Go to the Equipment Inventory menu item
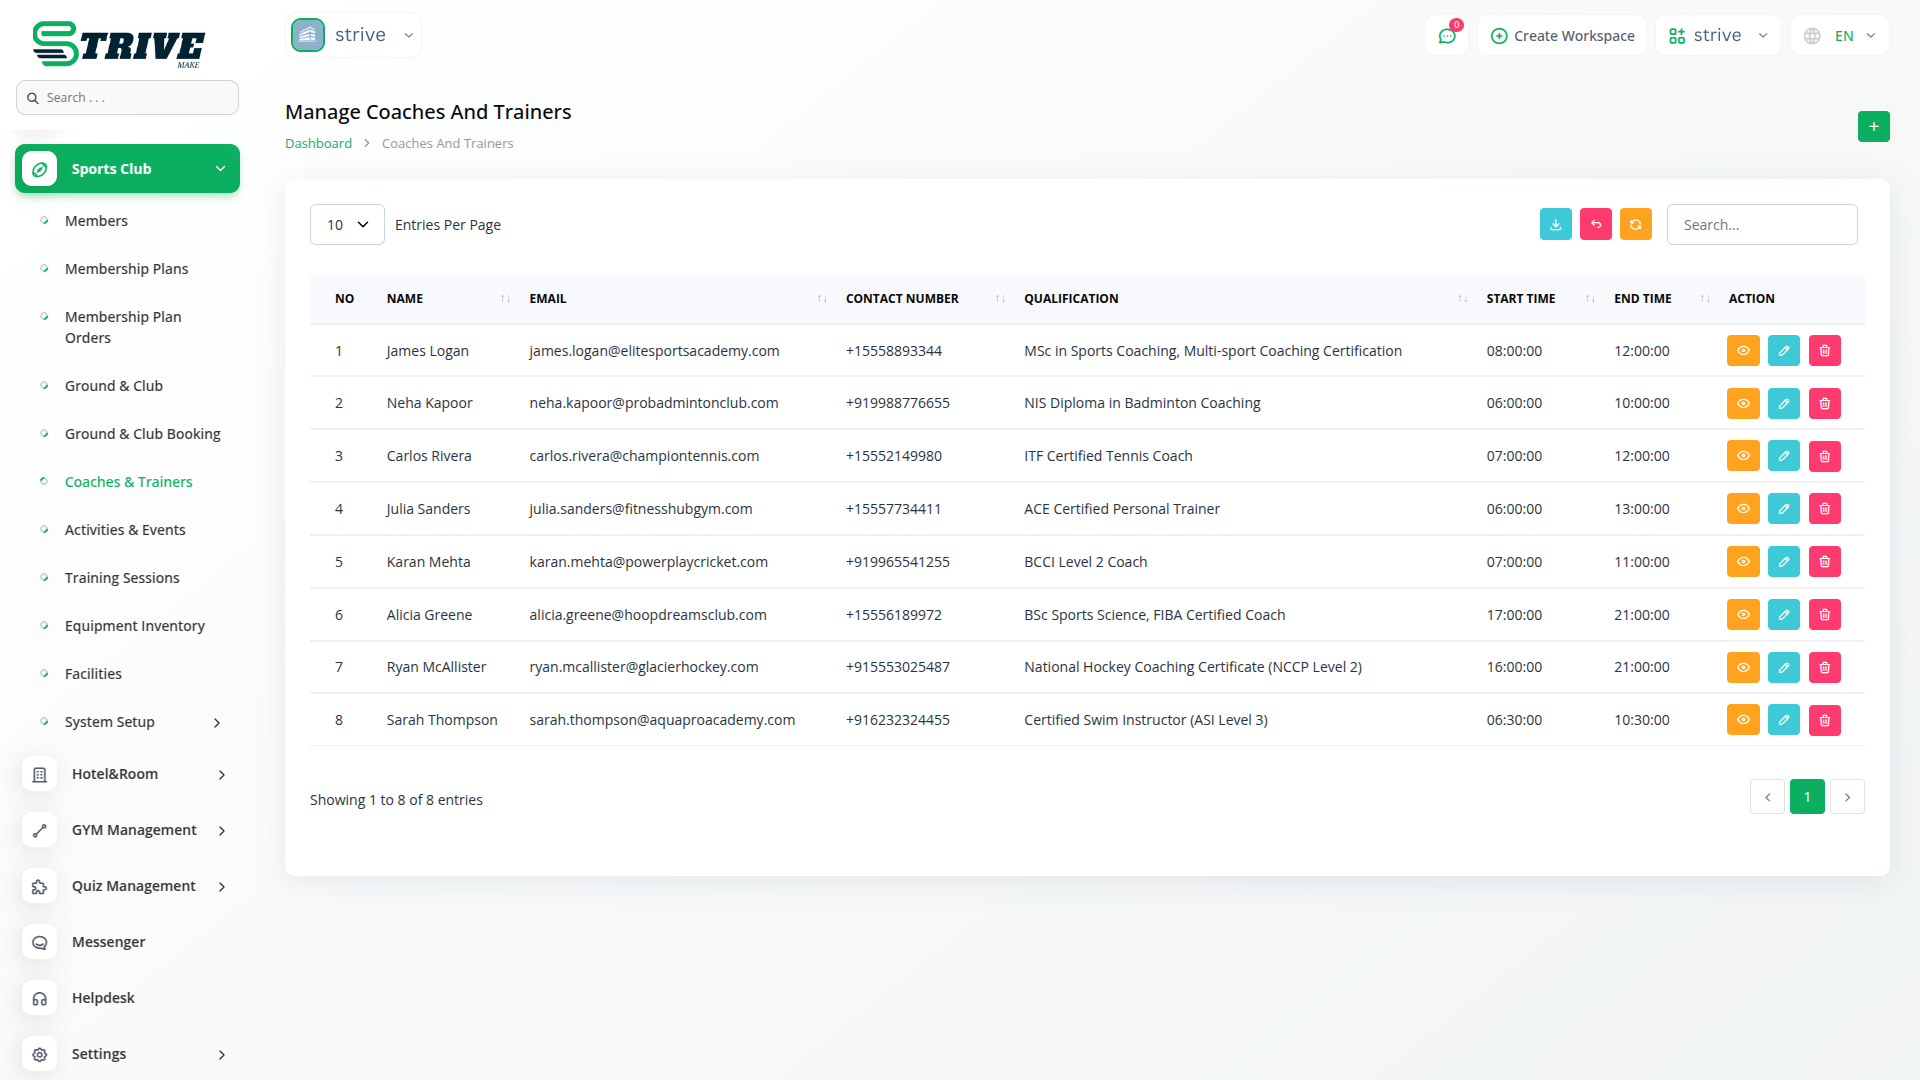Screen dimensions: 1920x1080 pos(134,626)
